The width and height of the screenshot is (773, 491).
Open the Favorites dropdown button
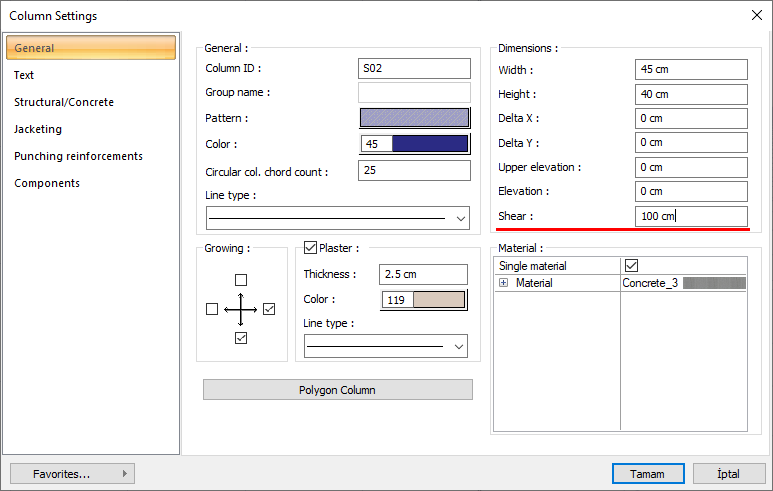pos(72,473)
